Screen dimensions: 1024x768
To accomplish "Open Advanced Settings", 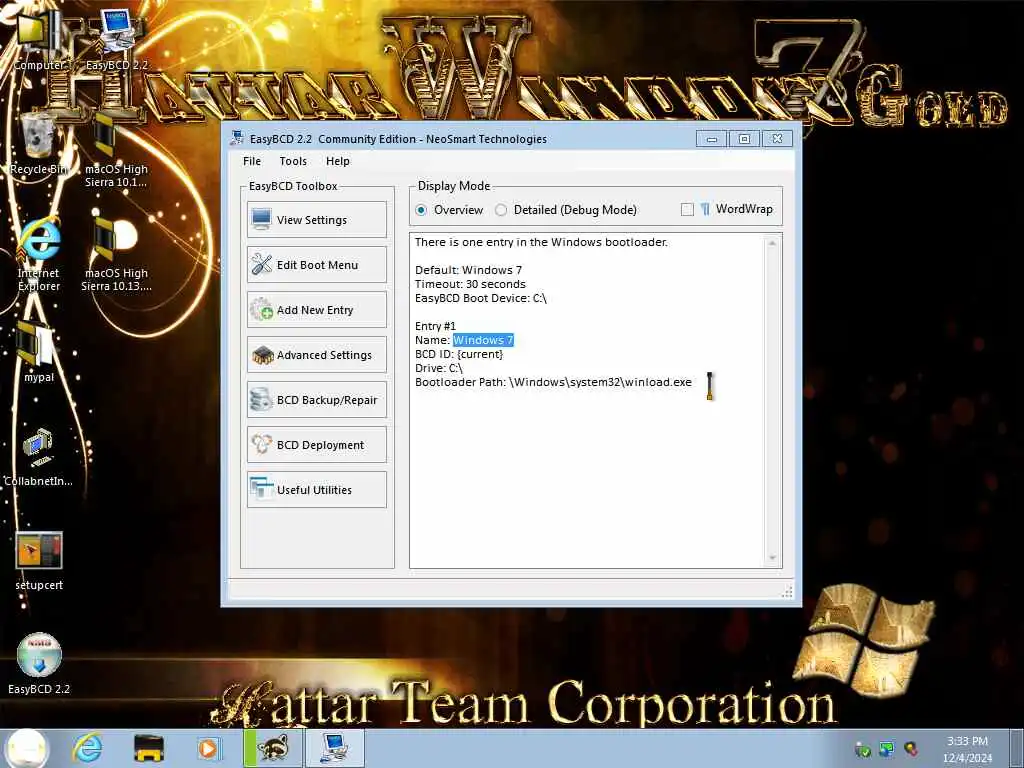I will click(x=317, y=355).
